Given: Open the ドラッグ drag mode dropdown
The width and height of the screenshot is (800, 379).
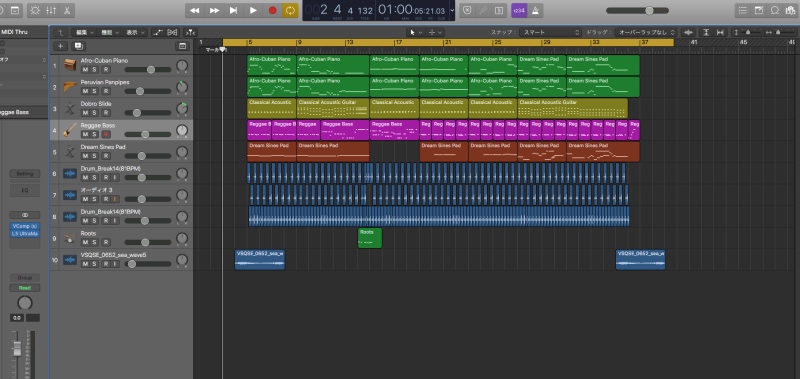Looking at the screenshot, I should click(646, 32).
